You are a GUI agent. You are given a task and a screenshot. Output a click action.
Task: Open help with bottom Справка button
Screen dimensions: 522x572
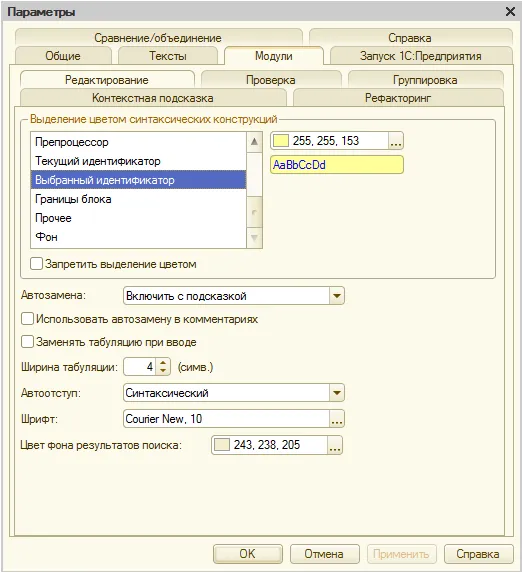(x=478, y=554)
